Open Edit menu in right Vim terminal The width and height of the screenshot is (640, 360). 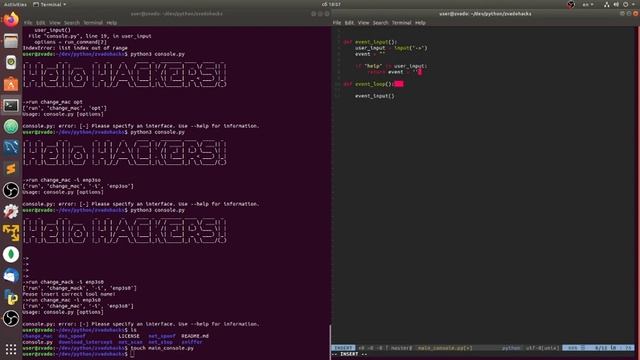349,23
